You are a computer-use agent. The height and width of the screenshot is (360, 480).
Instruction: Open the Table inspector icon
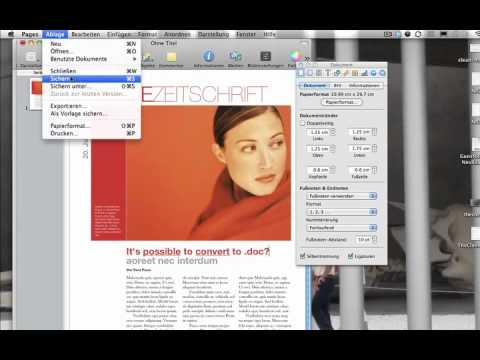[x=355, y=73]
